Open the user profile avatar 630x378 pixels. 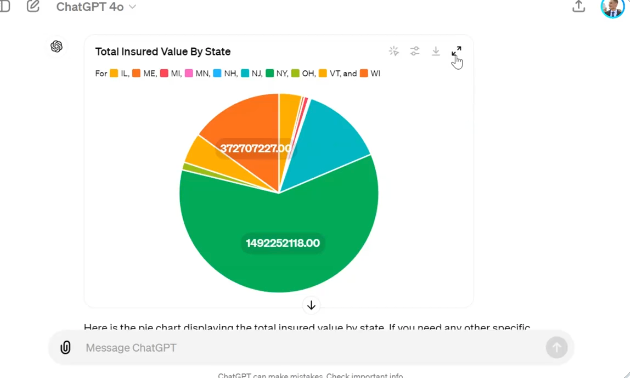point(612,8)
